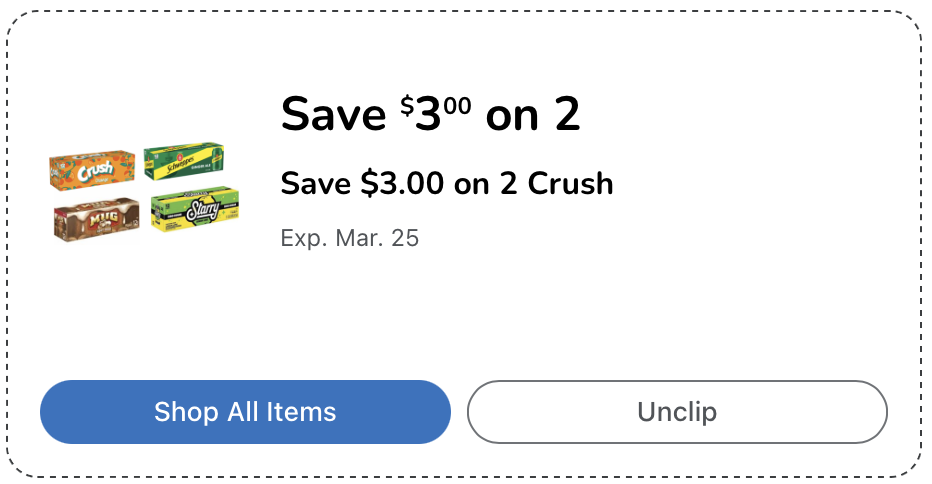Click the Starry lemon lime box image
932x484 pixels.
[195, 208]
